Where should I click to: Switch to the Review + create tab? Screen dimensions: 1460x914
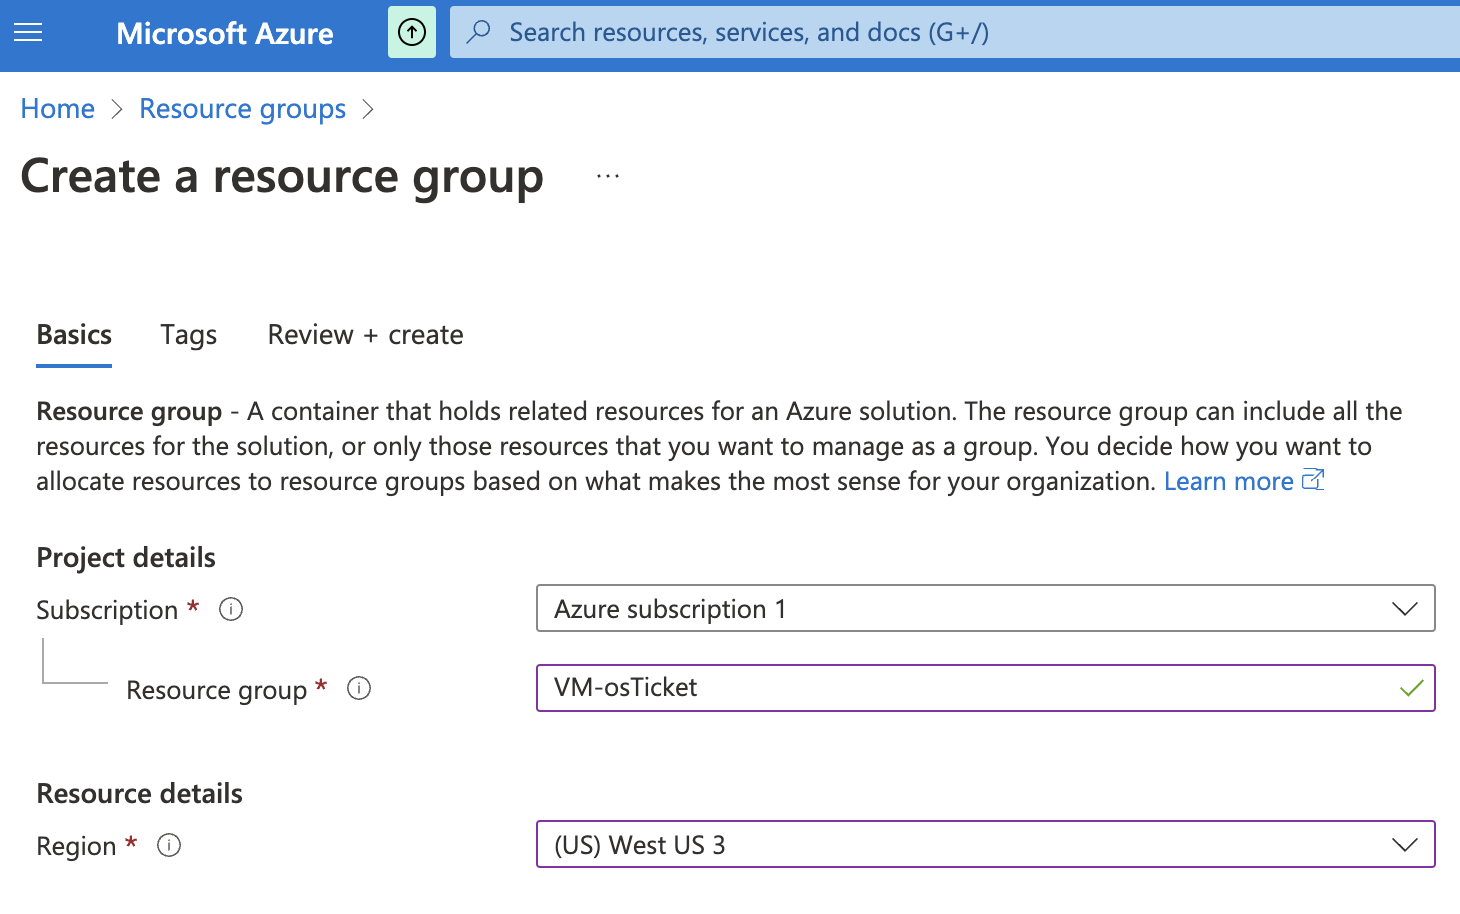tap(365, 335)
